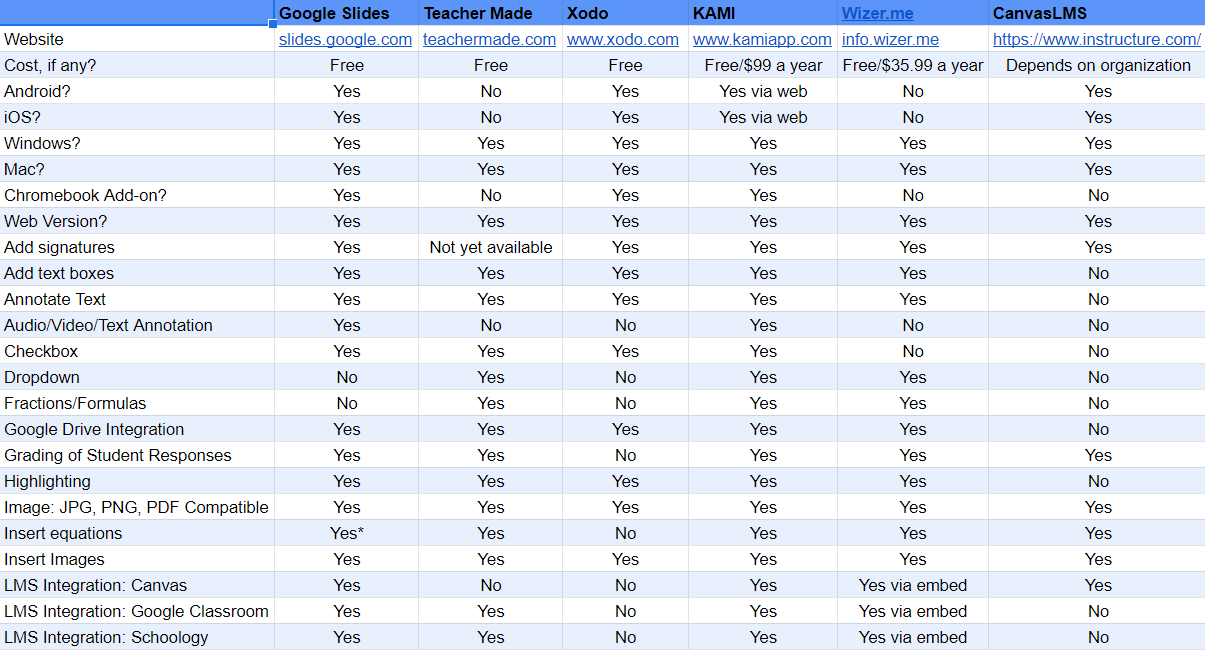Open the info.wizer.me link

pos(890,39)
